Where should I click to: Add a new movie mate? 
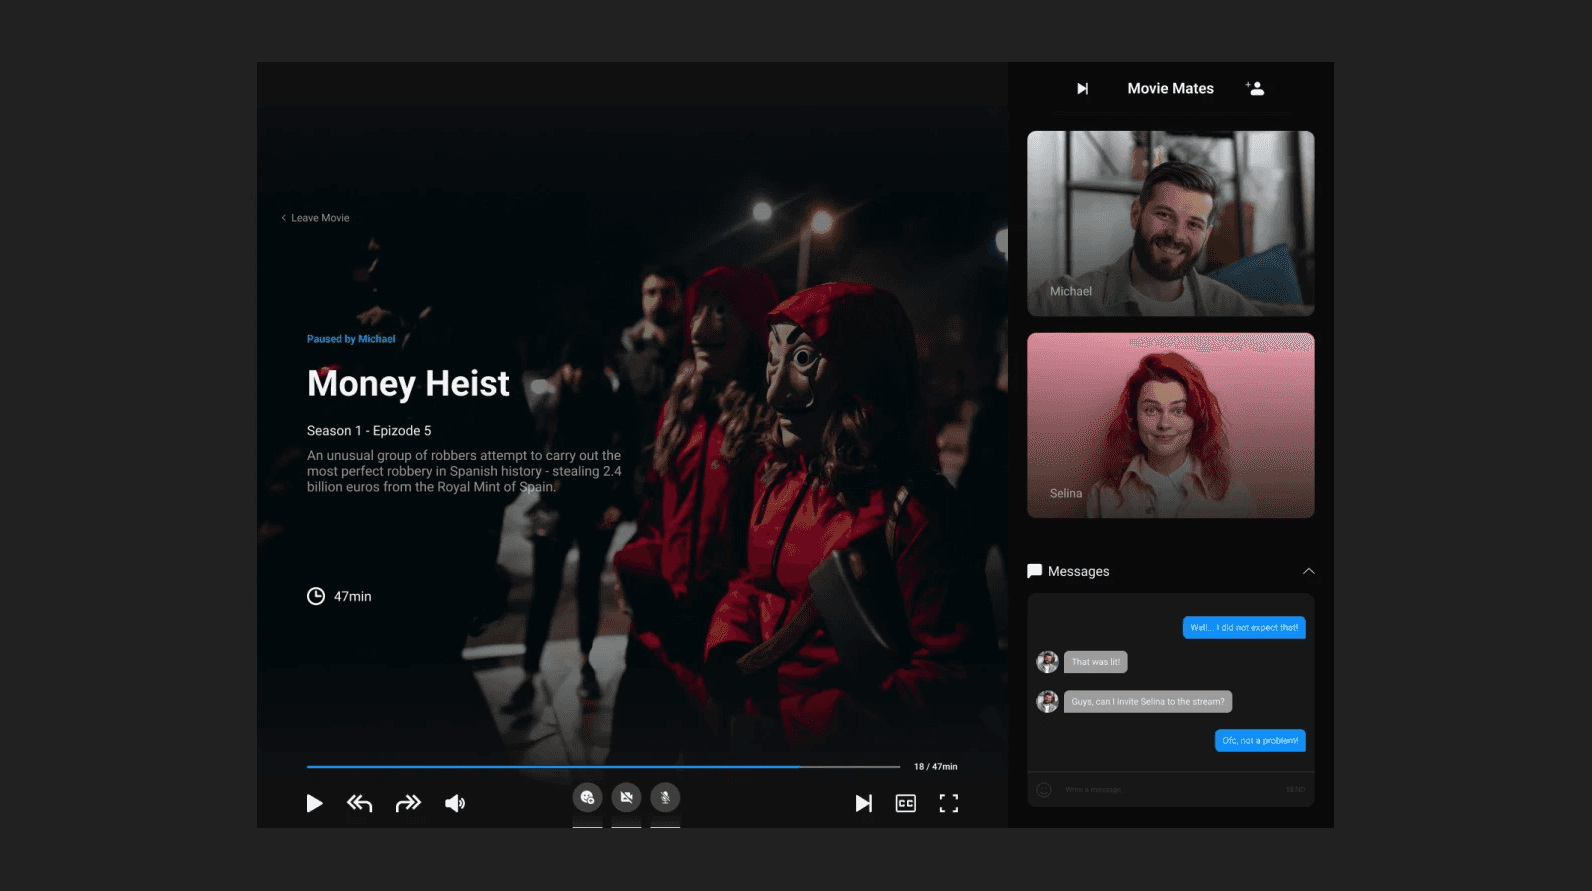(1255, 88)
